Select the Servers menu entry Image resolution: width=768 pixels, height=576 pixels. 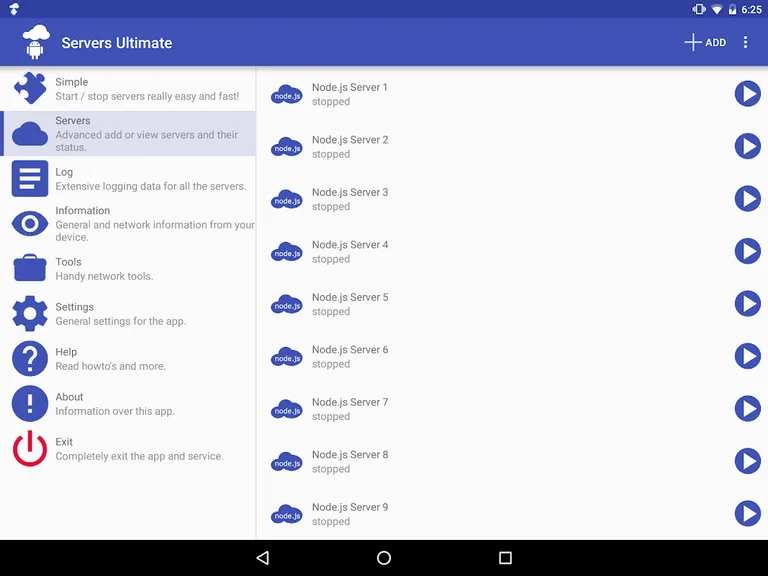(x=130, y=134)
